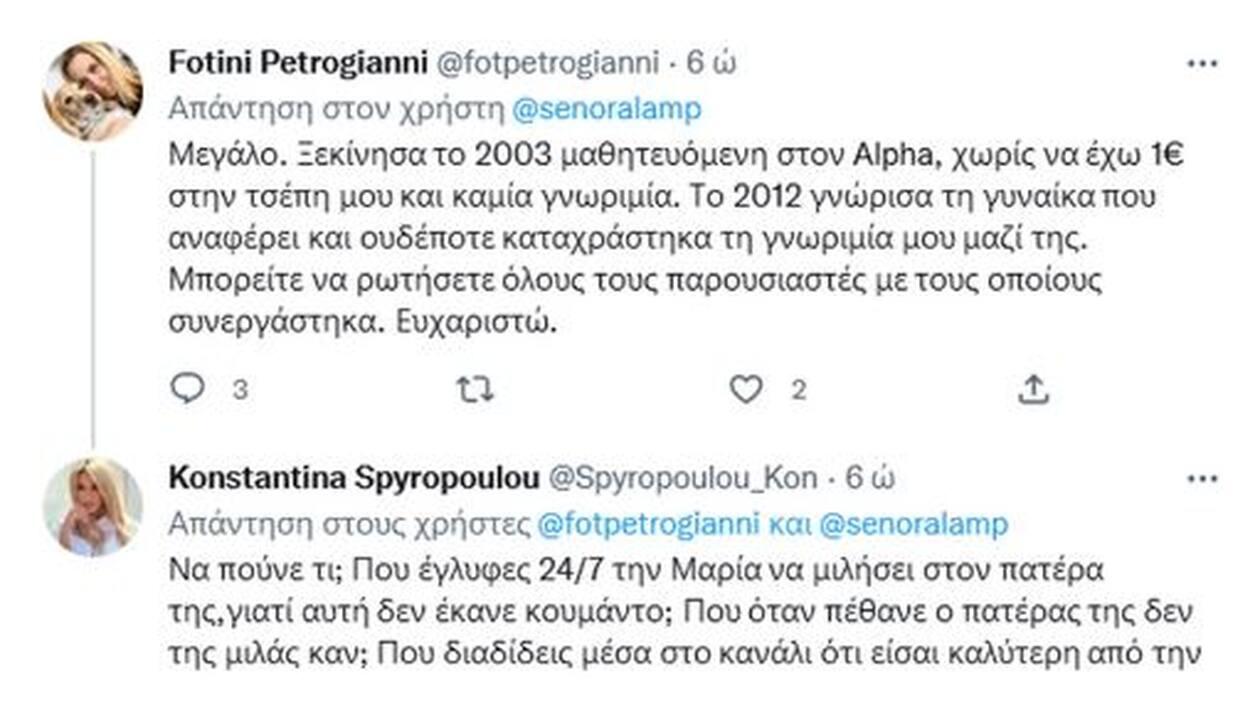Click Konstantina Spyropoulou's profile avatar
The height and width of the screenshot is (720, 1260).
coord(95,505)
